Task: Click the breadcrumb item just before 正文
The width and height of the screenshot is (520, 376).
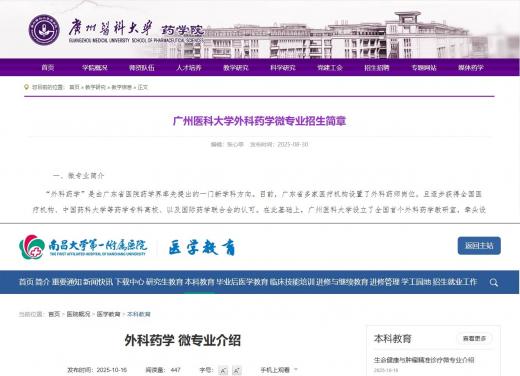Action: point(122,87)
